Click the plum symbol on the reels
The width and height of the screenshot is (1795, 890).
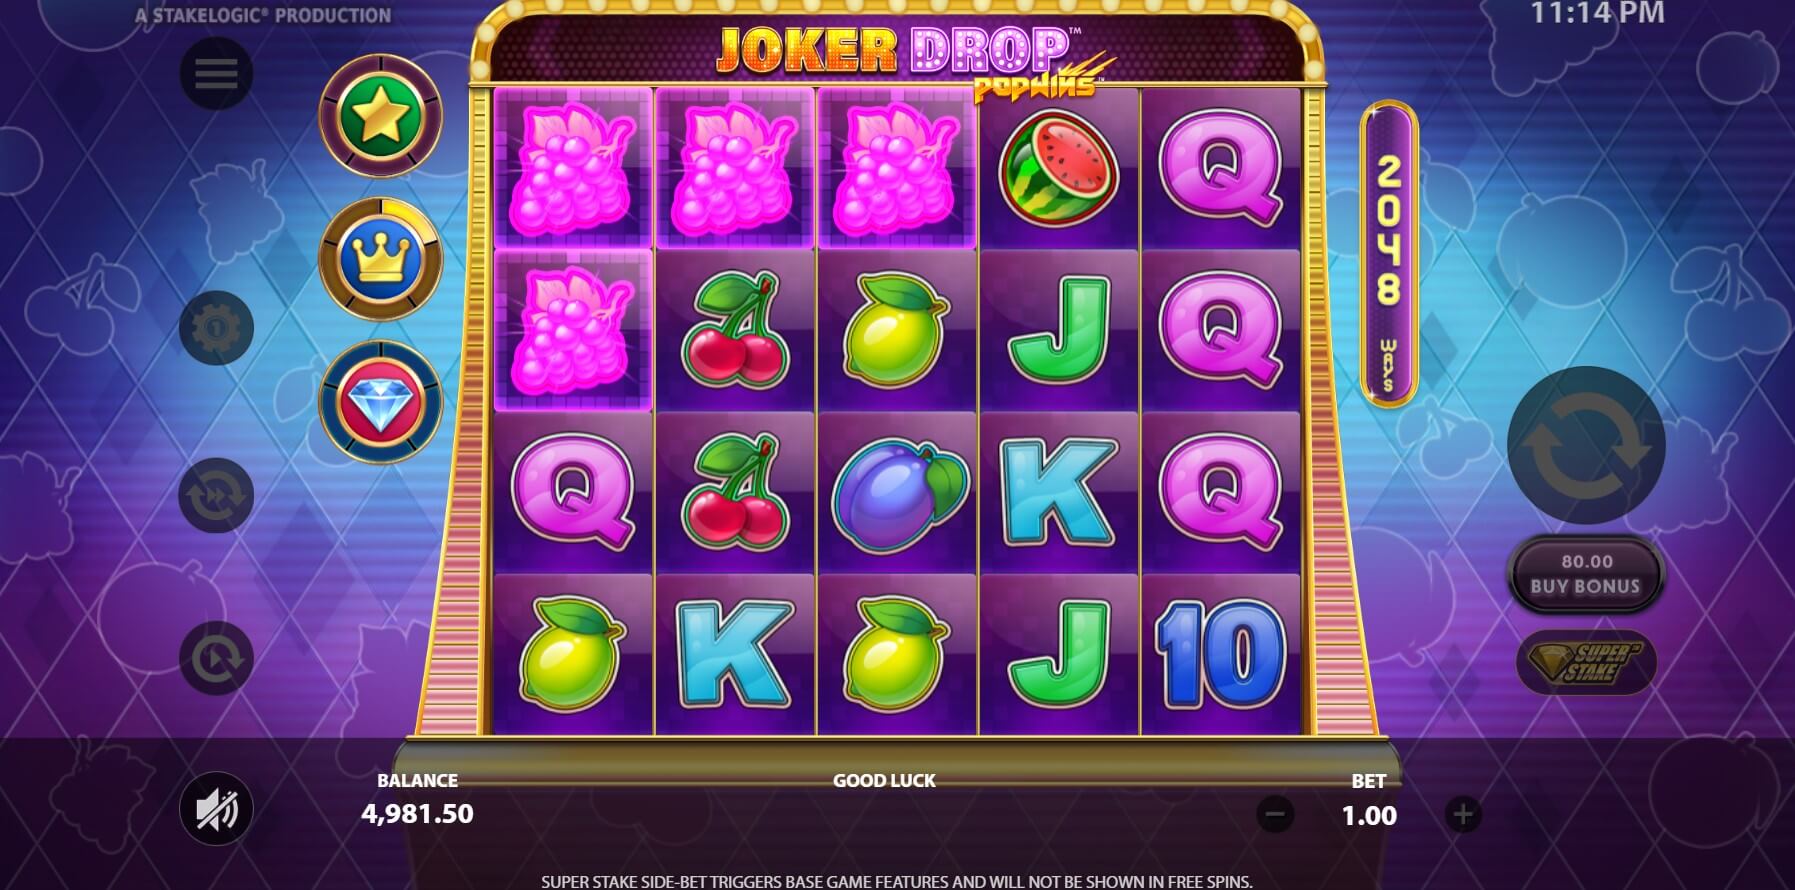coord(897,493)
